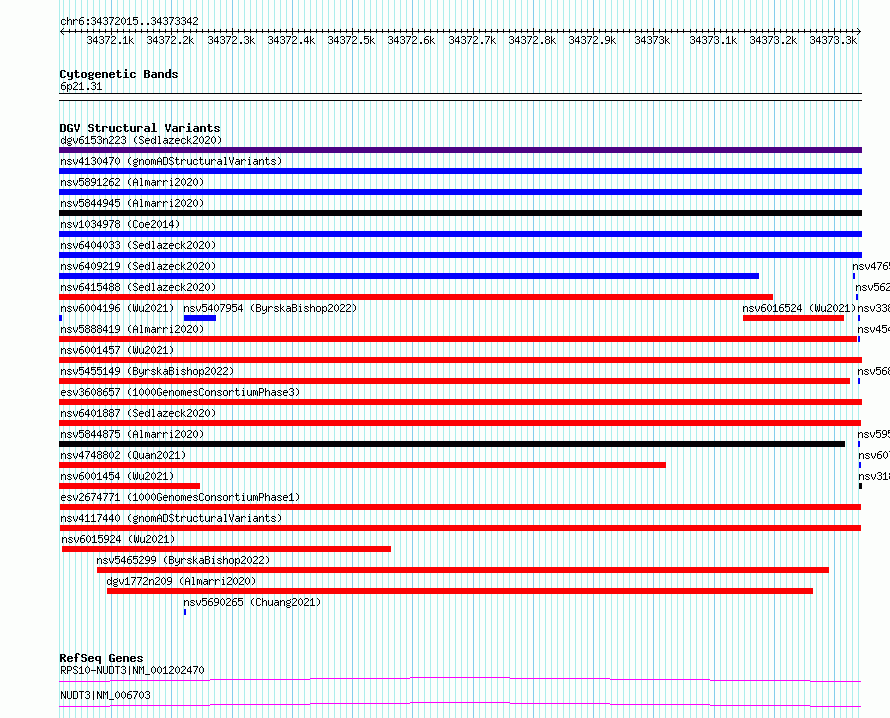The width and height of the screenshot is (890, 718).
Task: Click the short red nsv6001454 bar
Action: click(x=129, y=486)
